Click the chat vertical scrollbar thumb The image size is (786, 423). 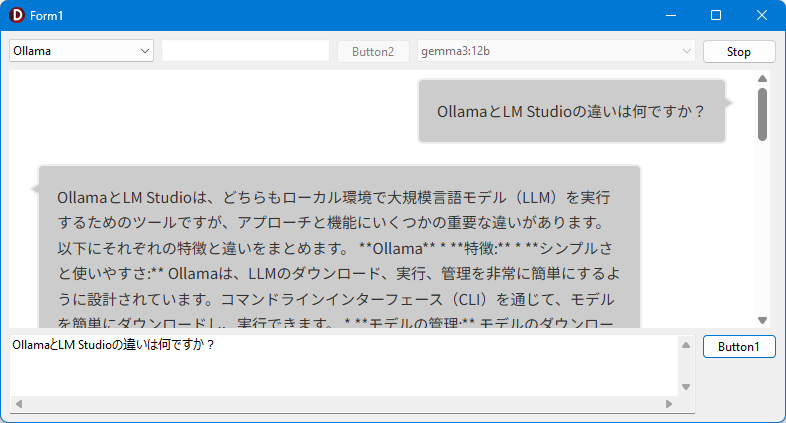[762, 115]
